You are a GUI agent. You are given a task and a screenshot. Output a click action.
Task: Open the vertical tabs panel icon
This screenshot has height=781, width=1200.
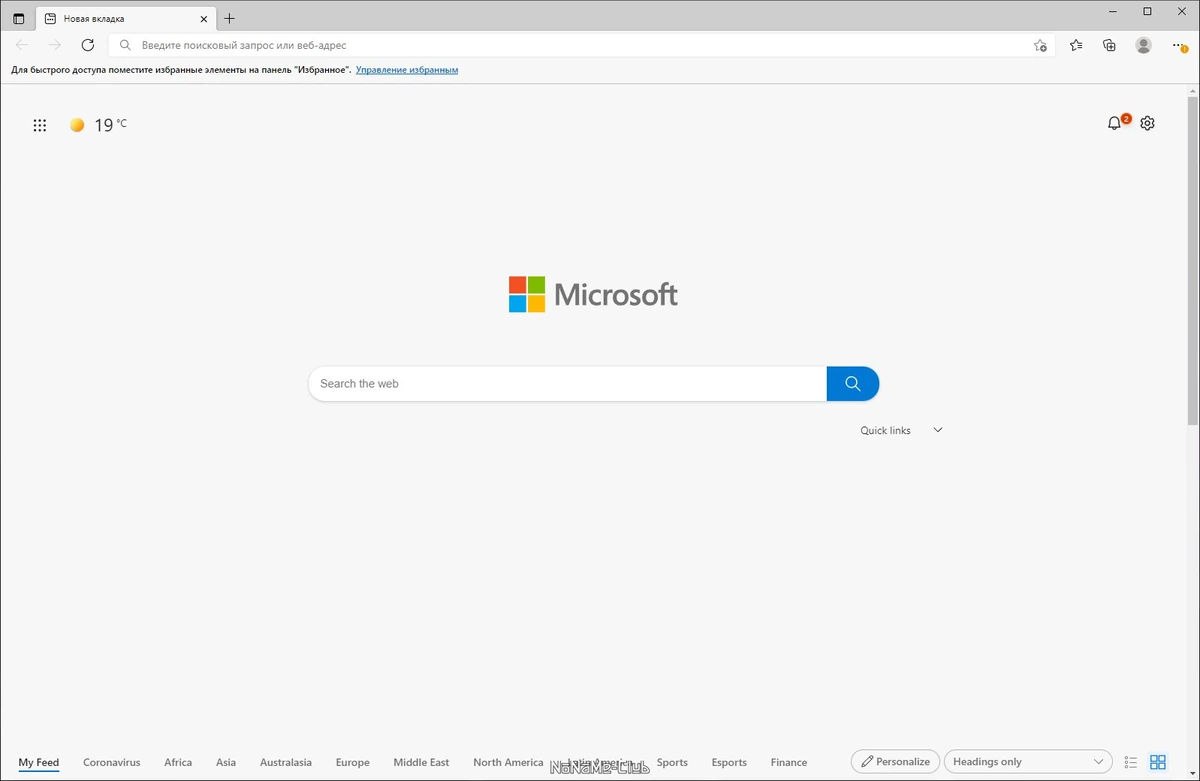(18, 19)
